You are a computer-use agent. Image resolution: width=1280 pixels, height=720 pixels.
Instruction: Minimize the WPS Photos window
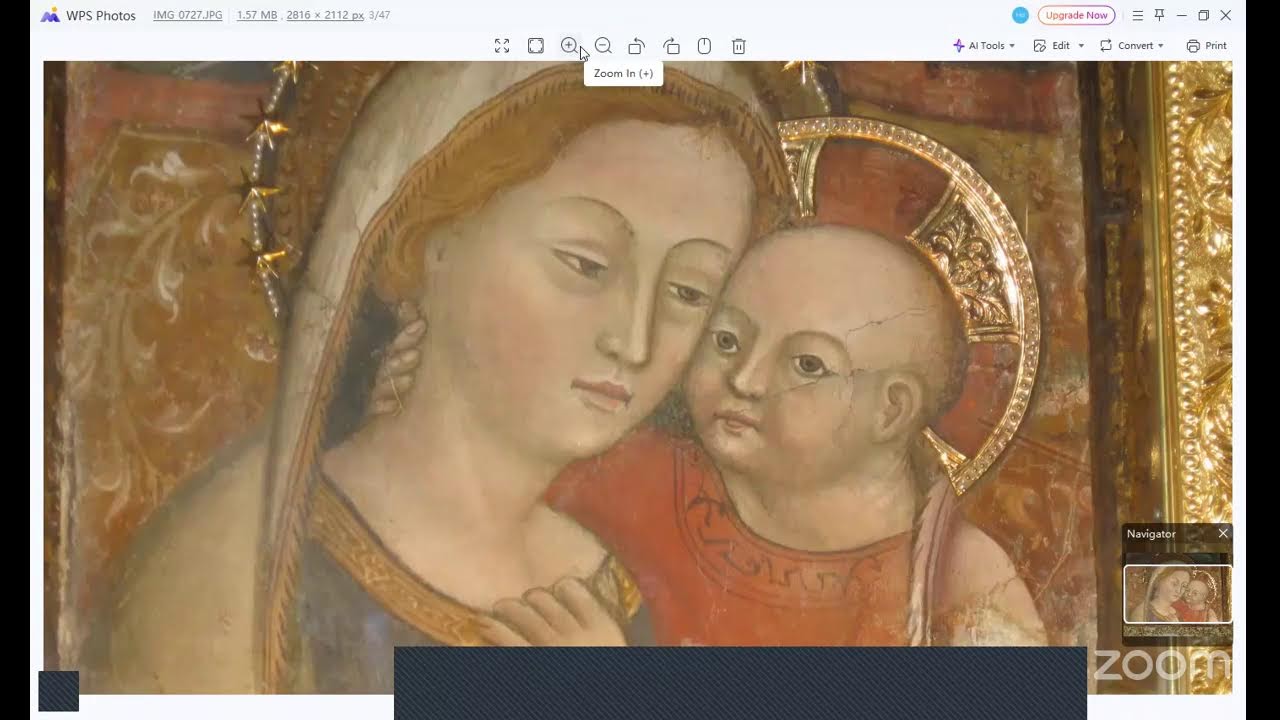coord(1182,15)
